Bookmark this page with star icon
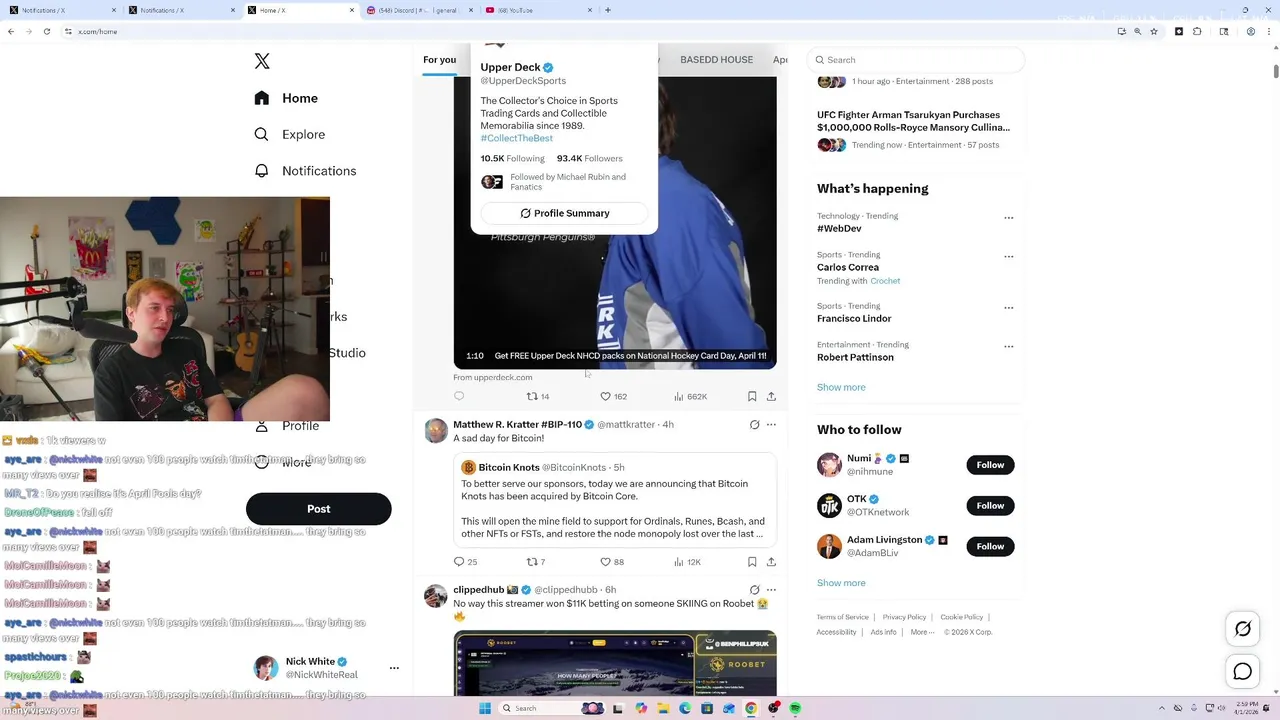Screen dimensions: 1280x720 [x=1154, y=31]
